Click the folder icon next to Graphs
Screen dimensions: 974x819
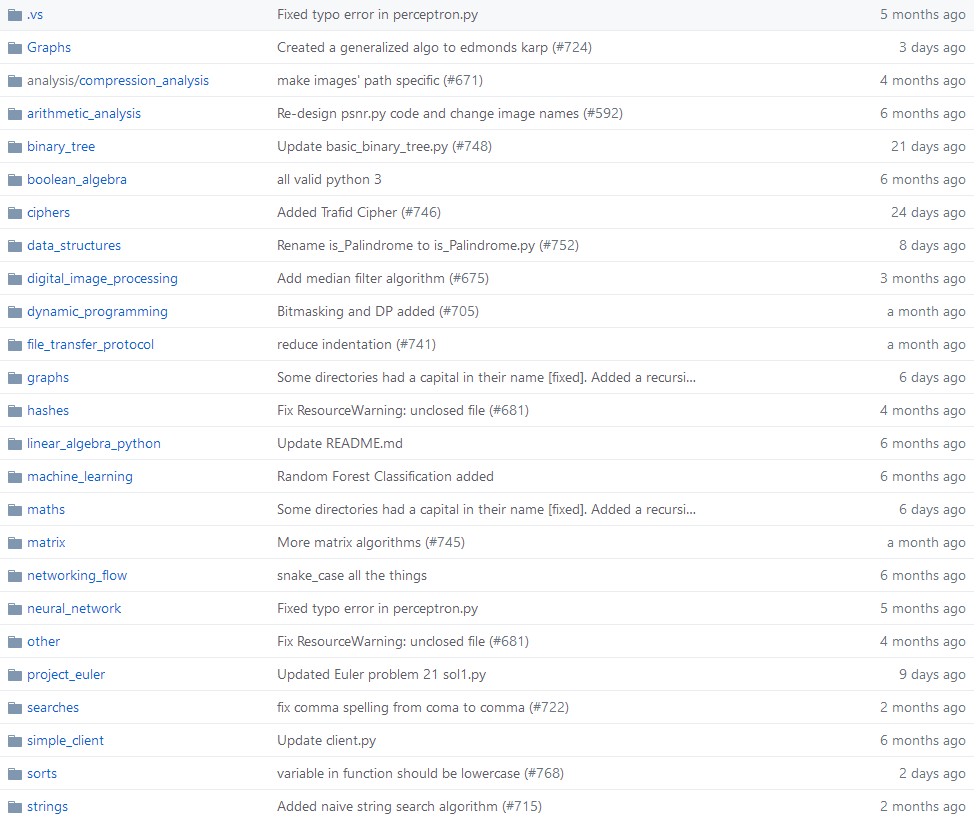click(15, 47)
